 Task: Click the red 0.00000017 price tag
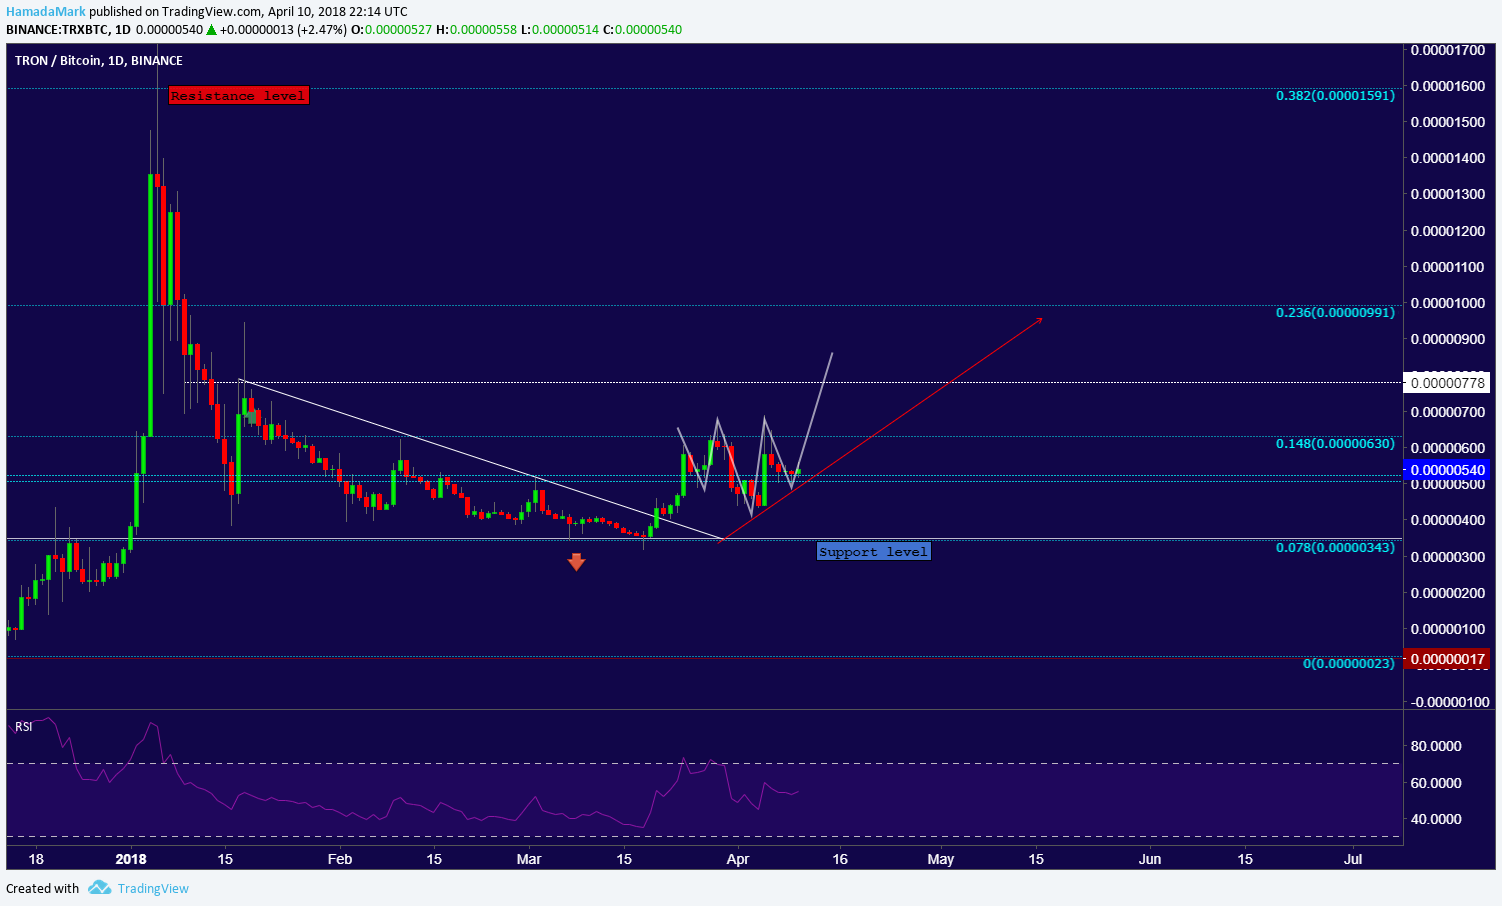(1447, 658)
